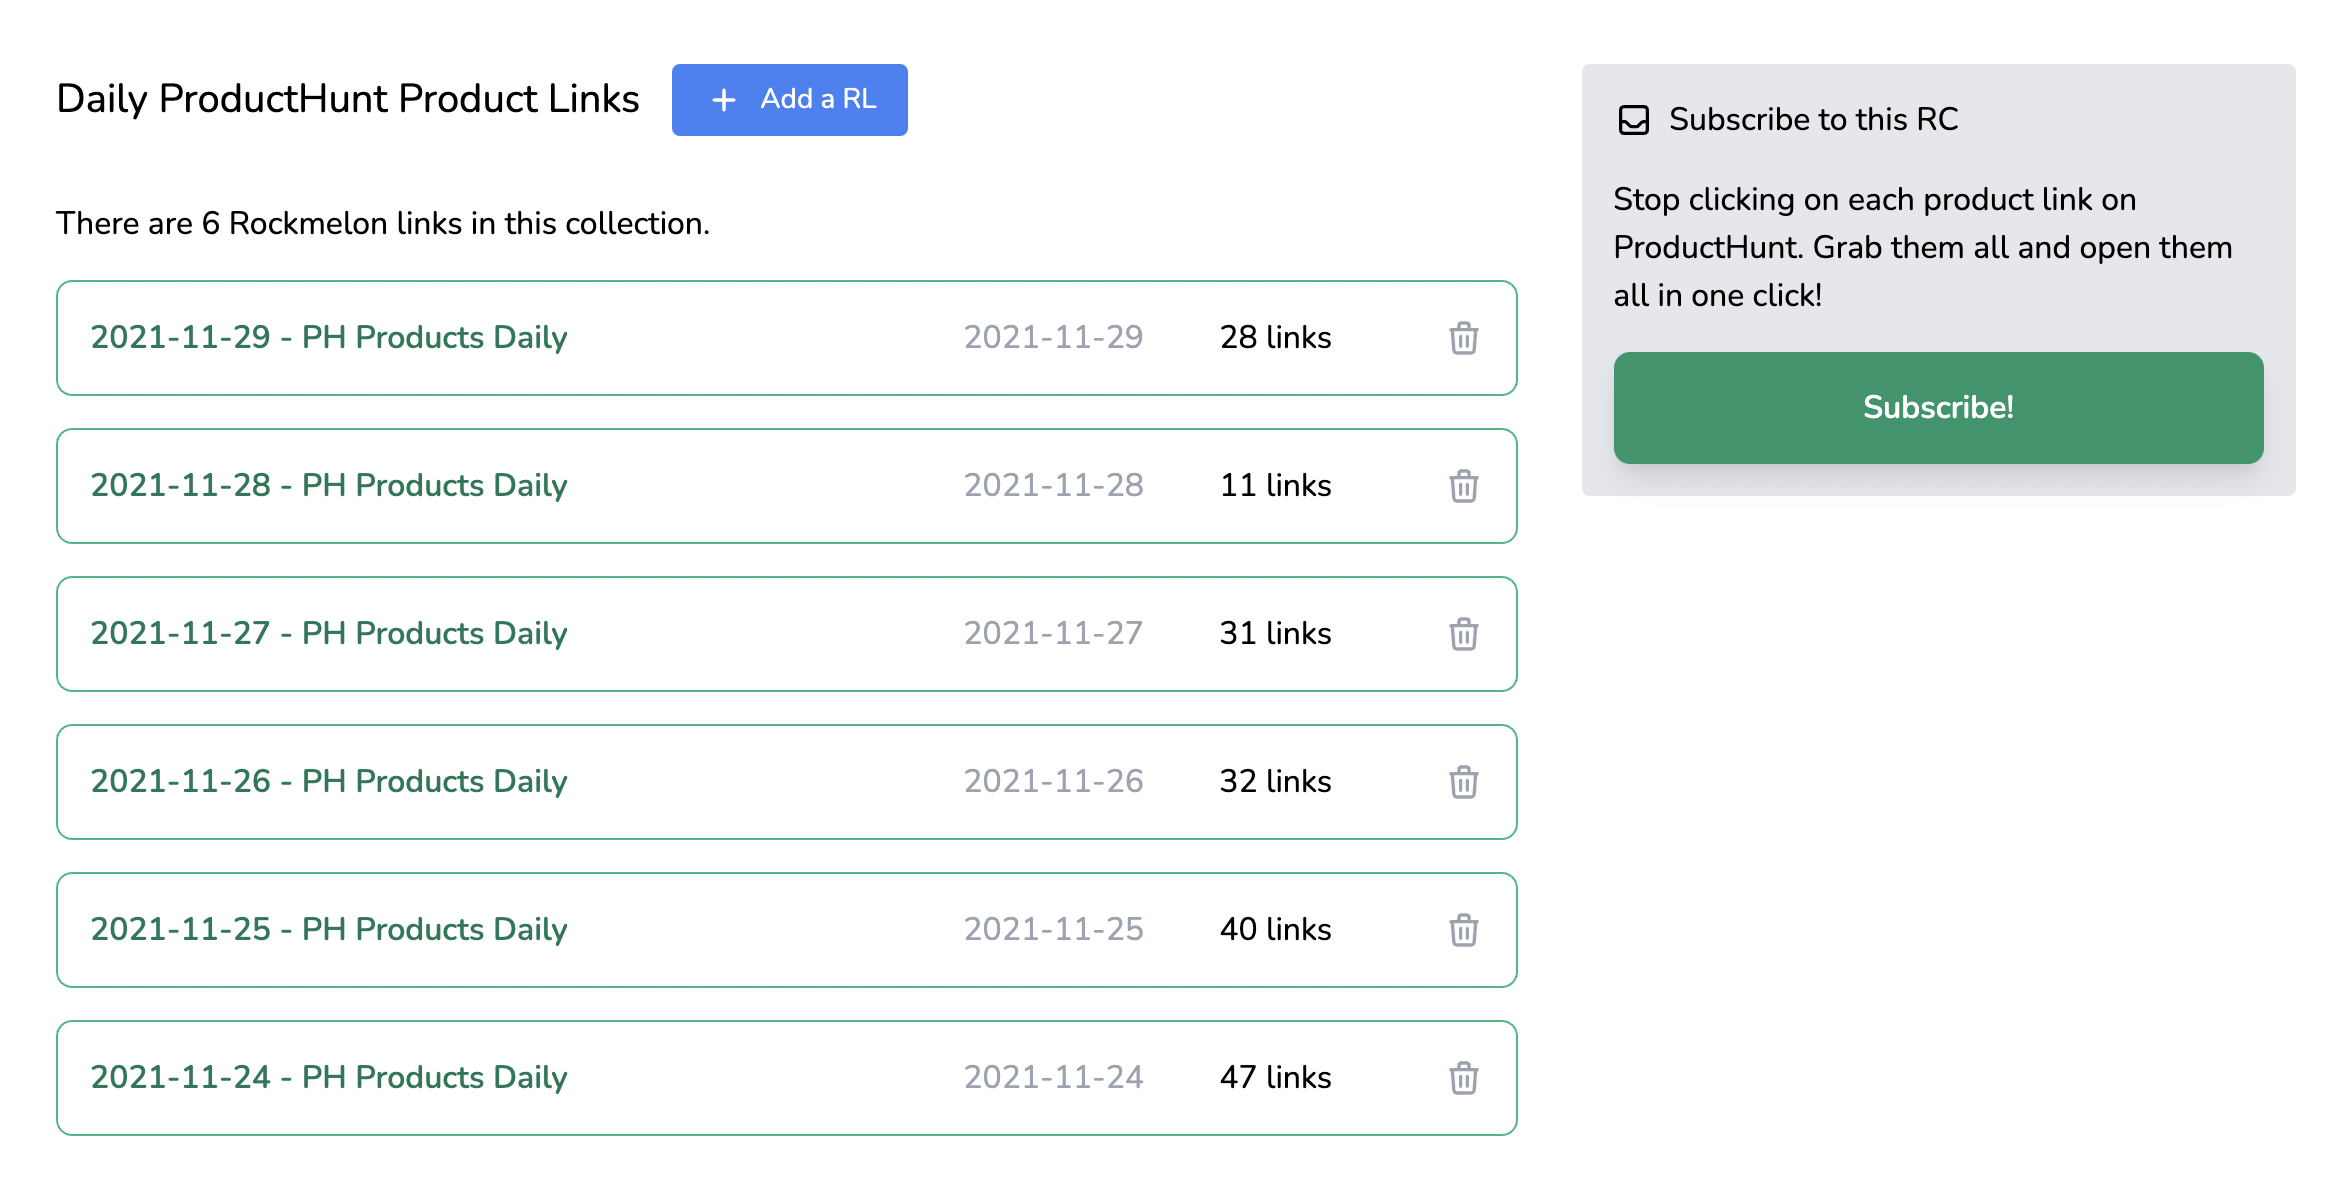Click the Daily ProductHunt Product Links heading
Image resolution: width=2352 pixels, height=1188 pixels.
pos(348,99)
